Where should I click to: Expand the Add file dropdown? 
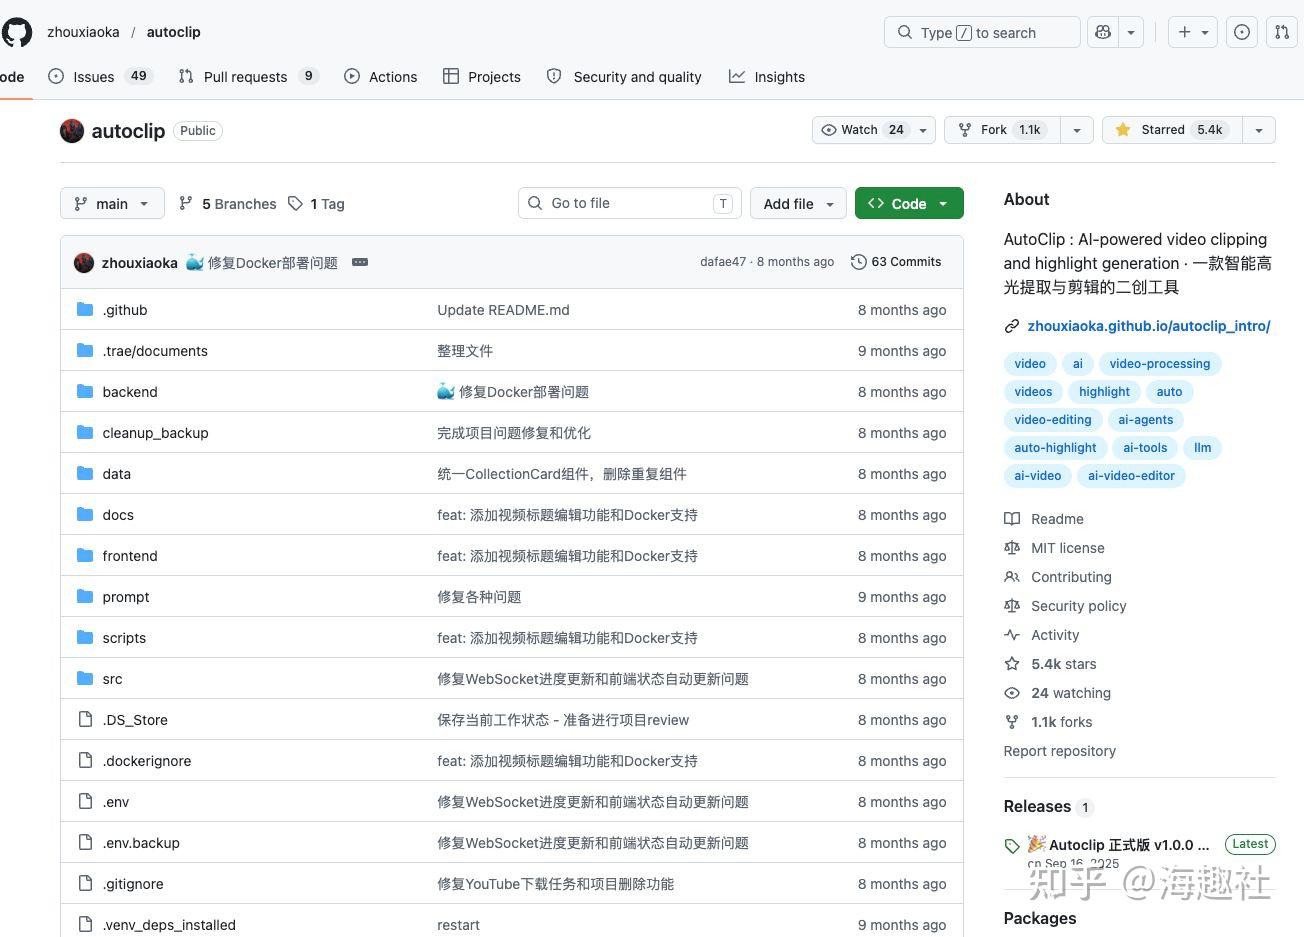click(x=798, y=204)
